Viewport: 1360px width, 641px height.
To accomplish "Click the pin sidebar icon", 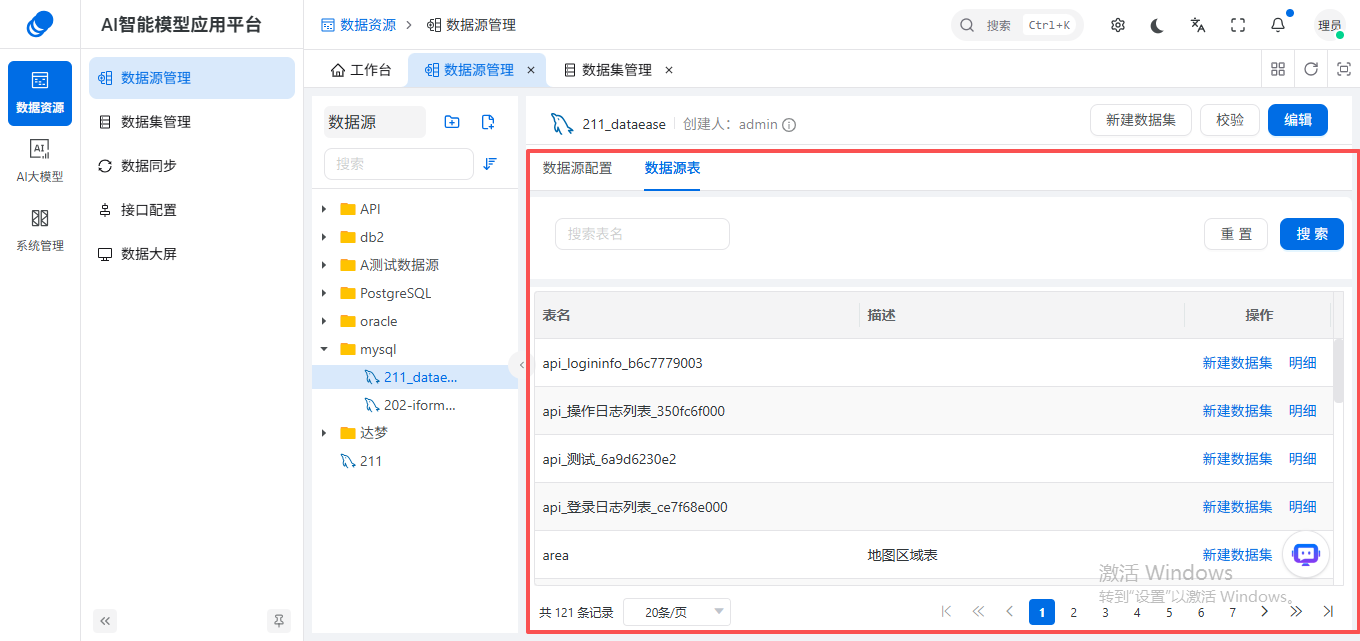I will pyautogui.click(x=279, y=621).
